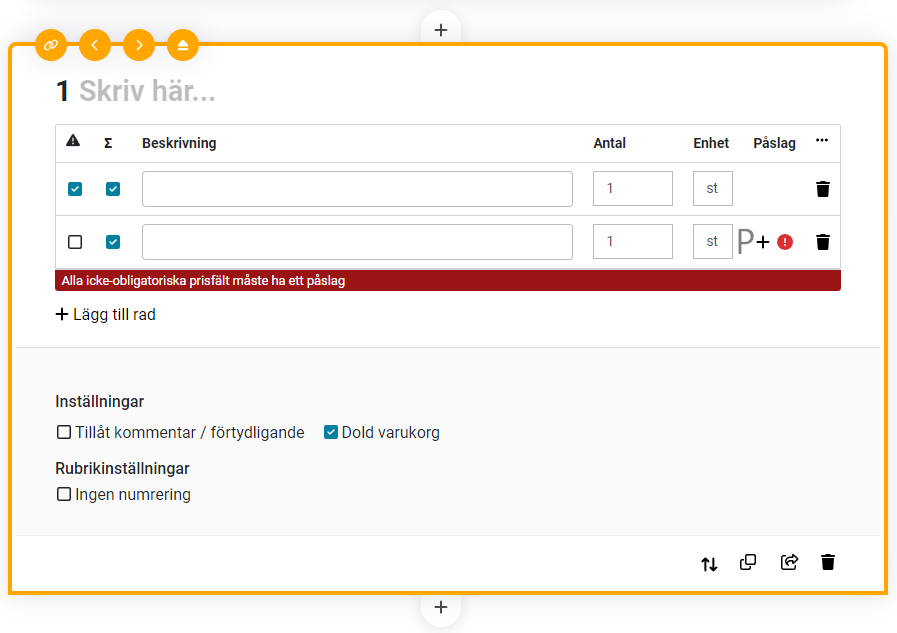Delete the first table row

click(x=823, y=189)
